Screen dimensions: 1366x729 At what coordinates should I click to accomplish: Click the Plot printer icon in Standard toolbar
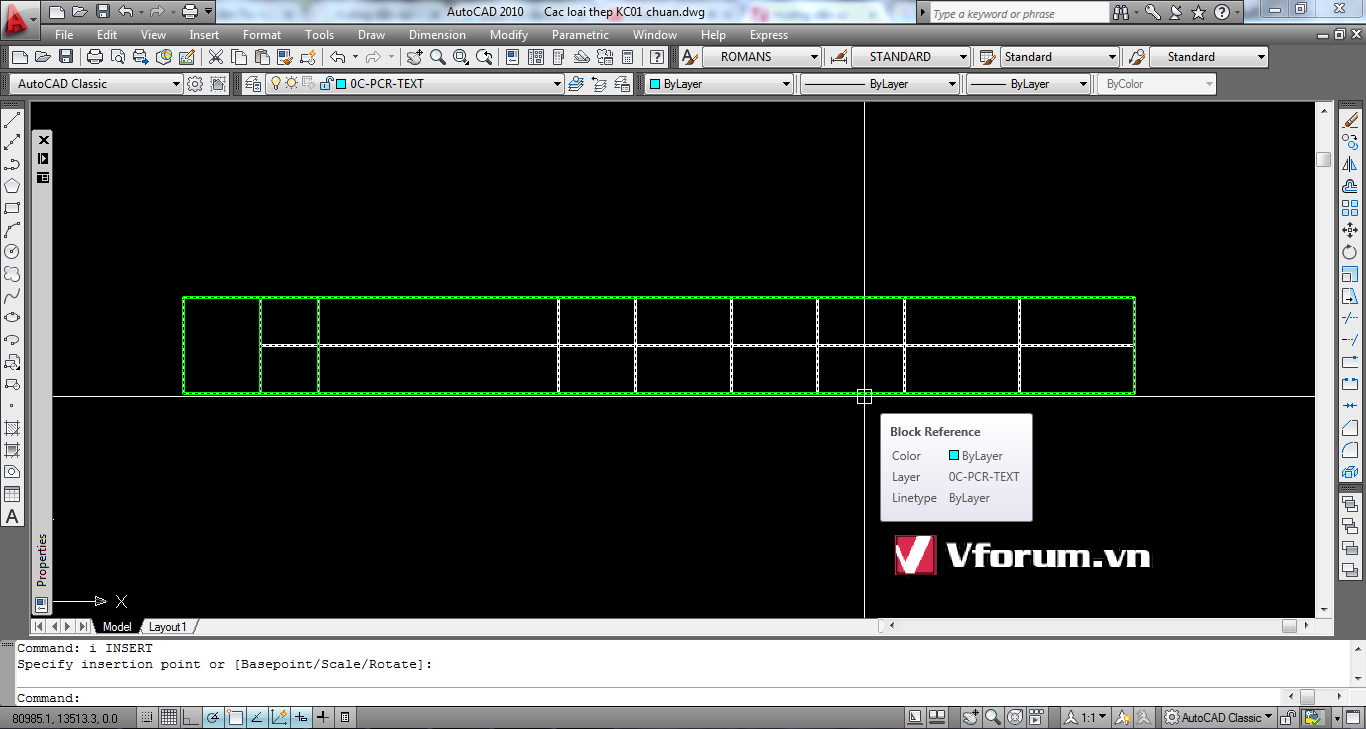coord(95,57)
